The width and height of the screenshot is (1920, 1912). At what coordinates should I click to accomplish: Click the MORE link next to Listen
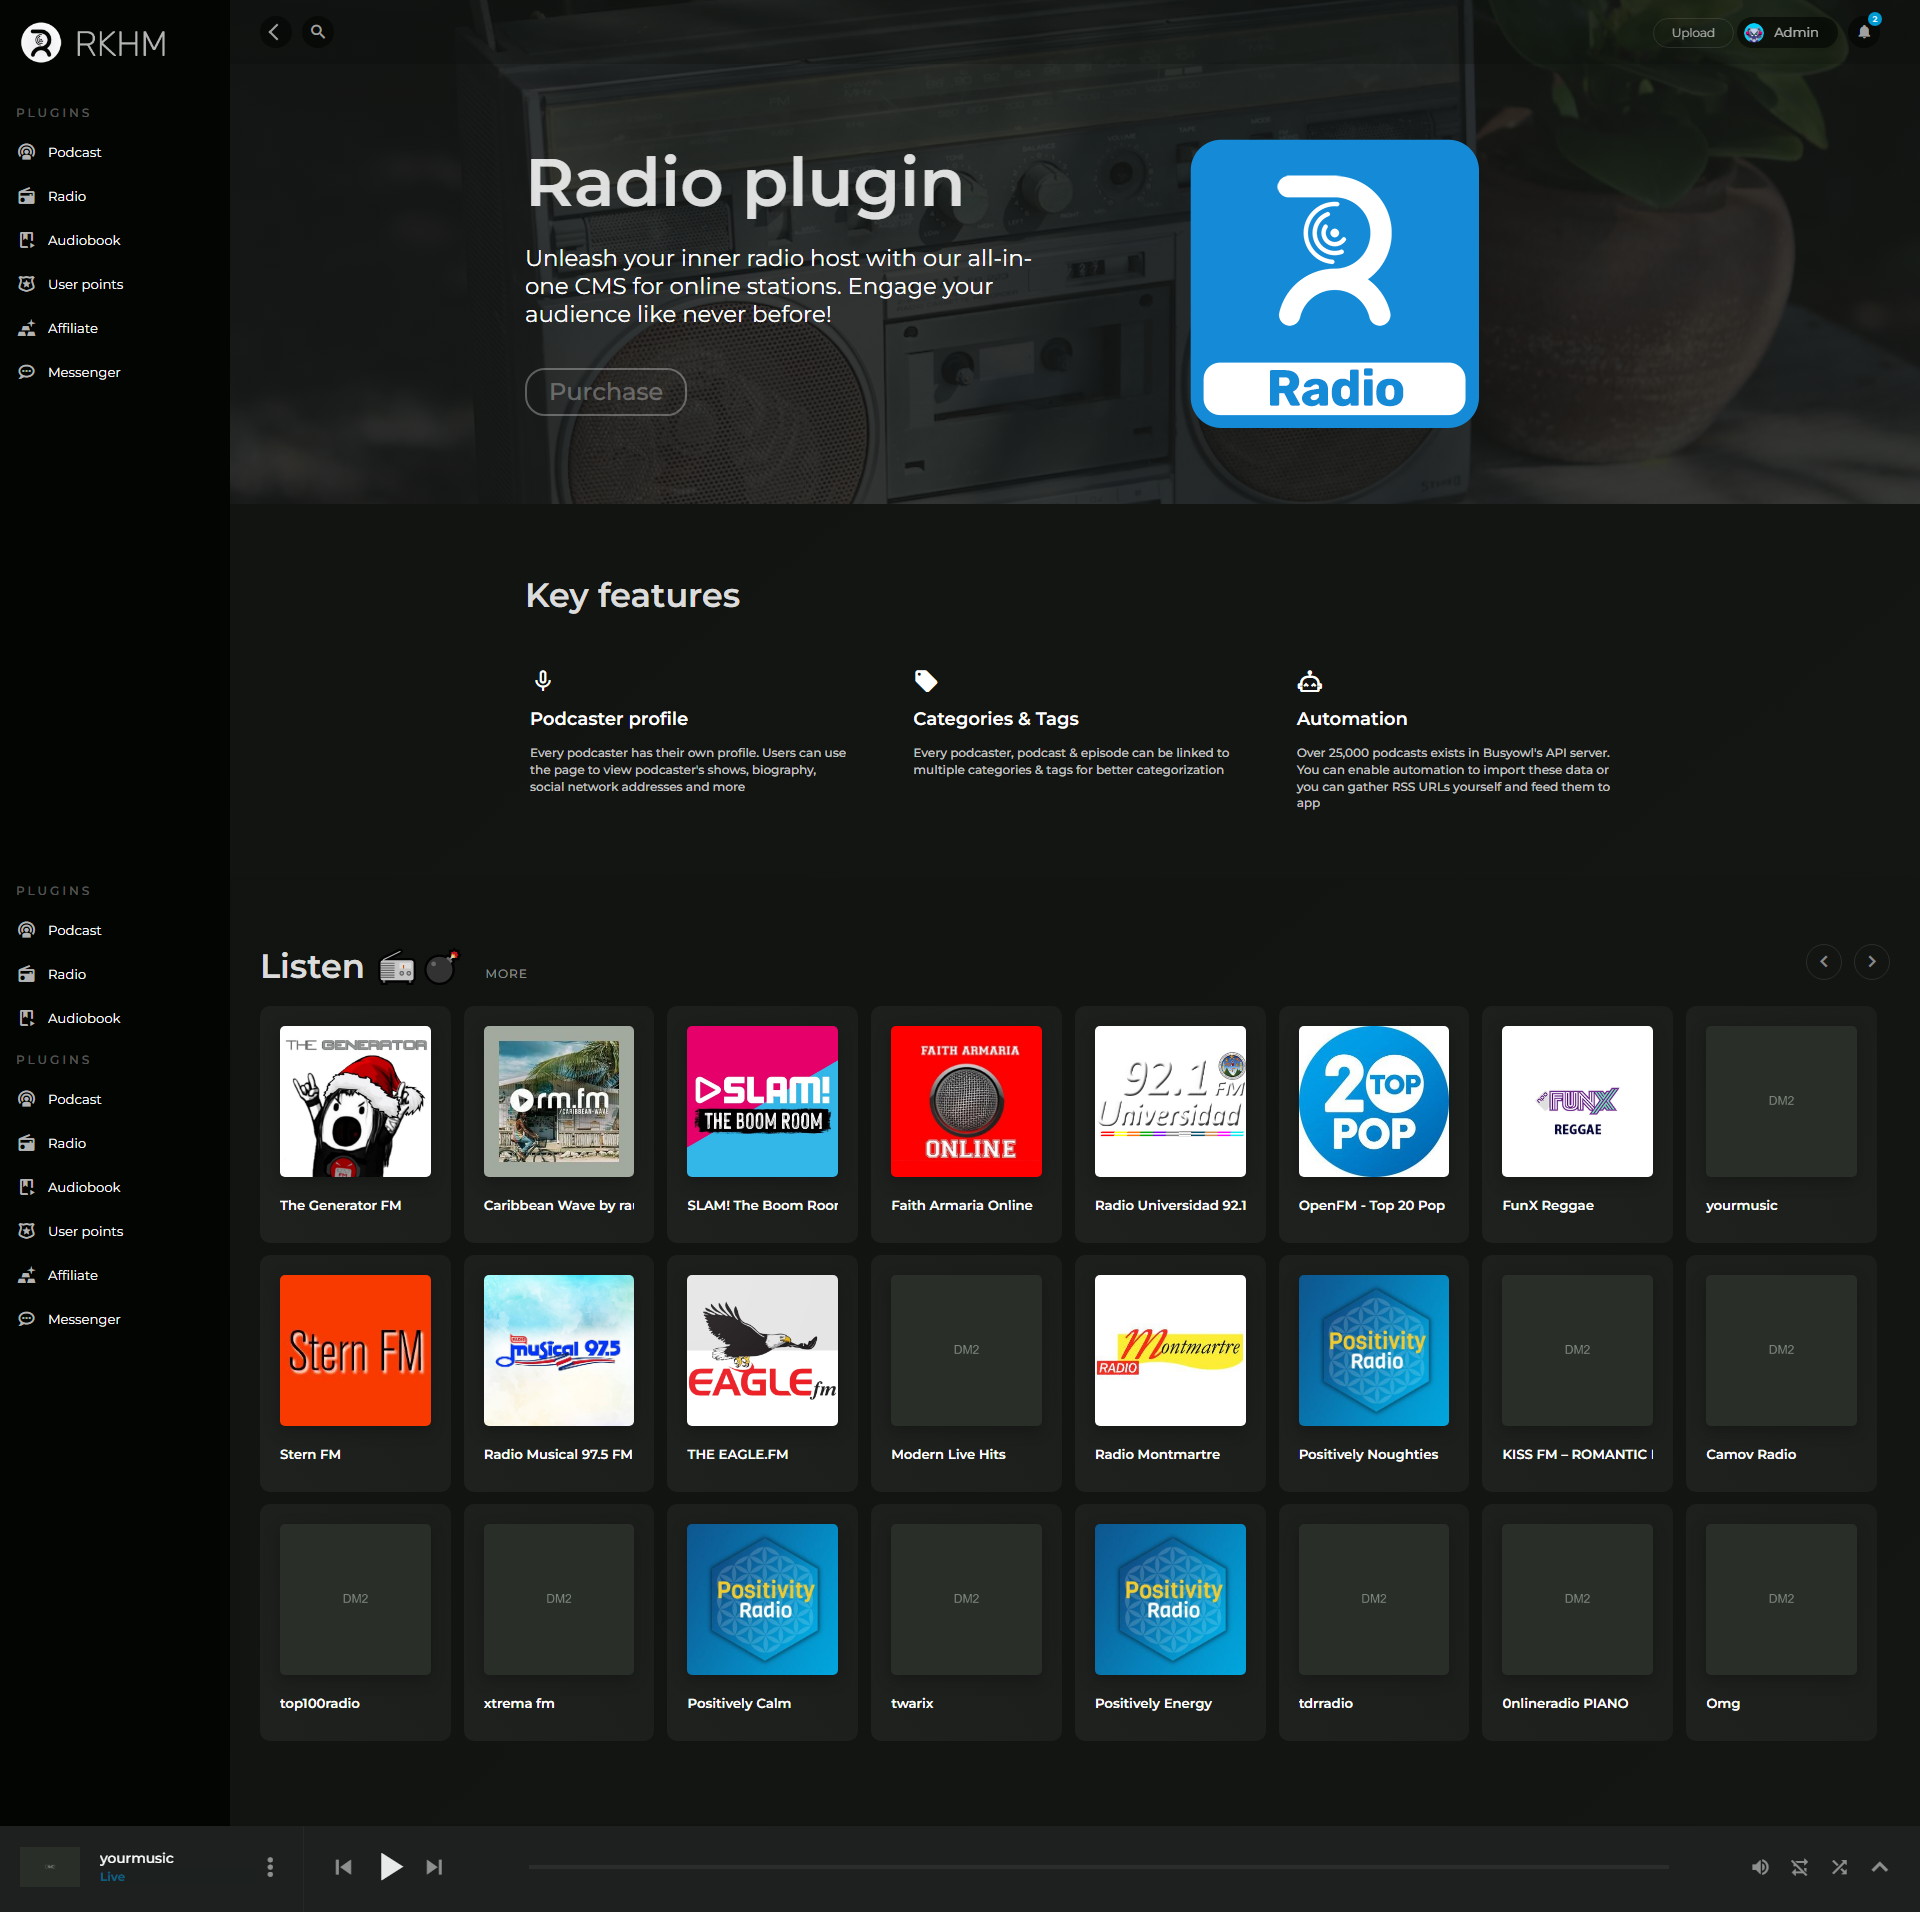[x=506, y=974]
